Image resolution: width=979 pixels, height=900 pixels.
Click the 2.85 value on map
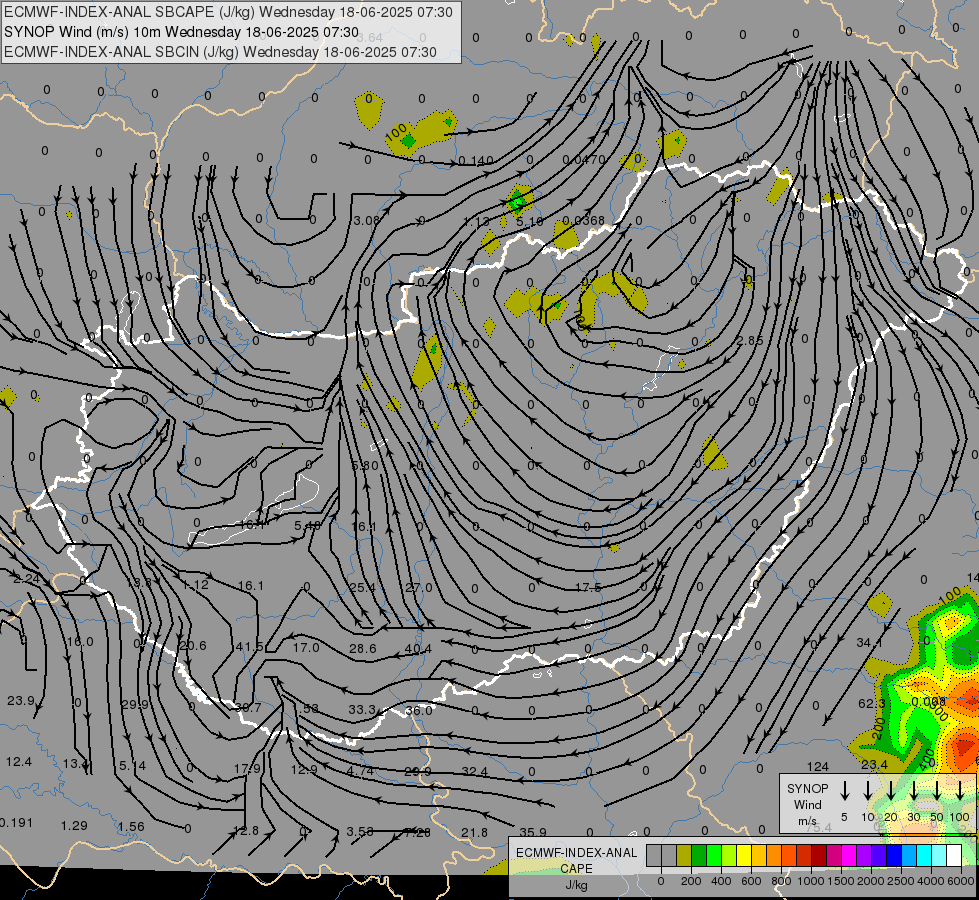pos(750,340)
